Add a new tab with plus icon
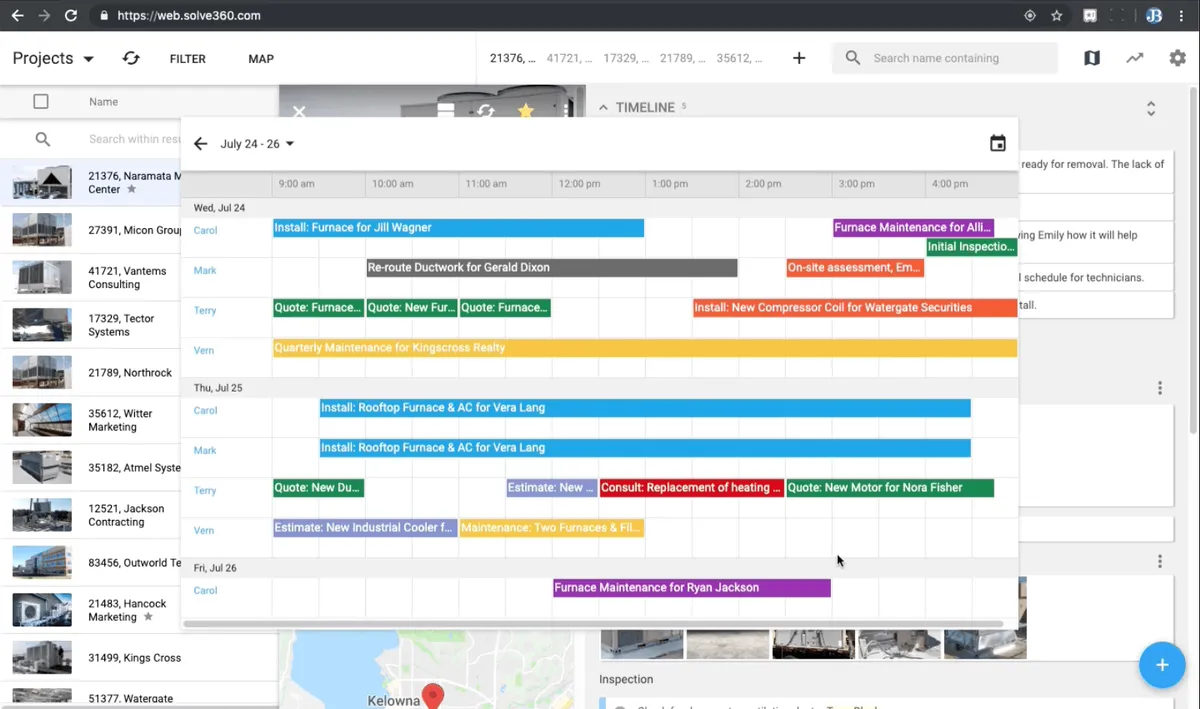 pyautogui.click(x=799, y=58)
